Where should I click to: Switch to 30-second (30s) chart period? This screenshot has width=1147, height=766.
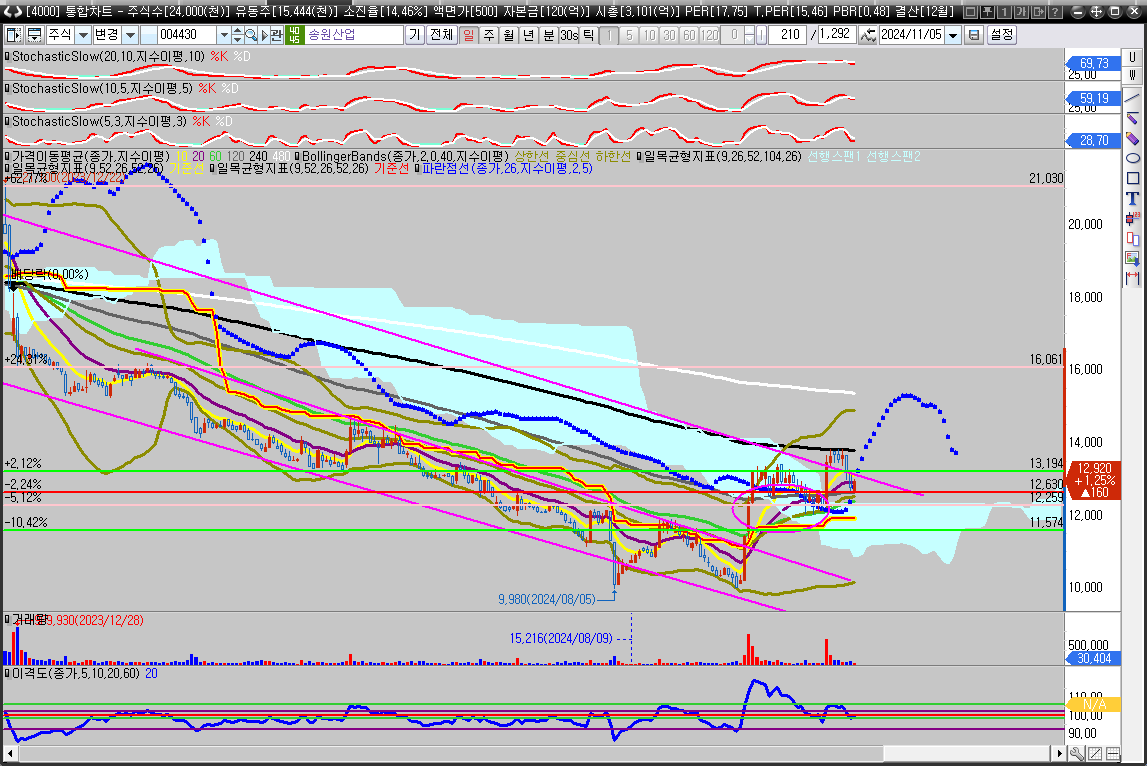coord(568,34)
